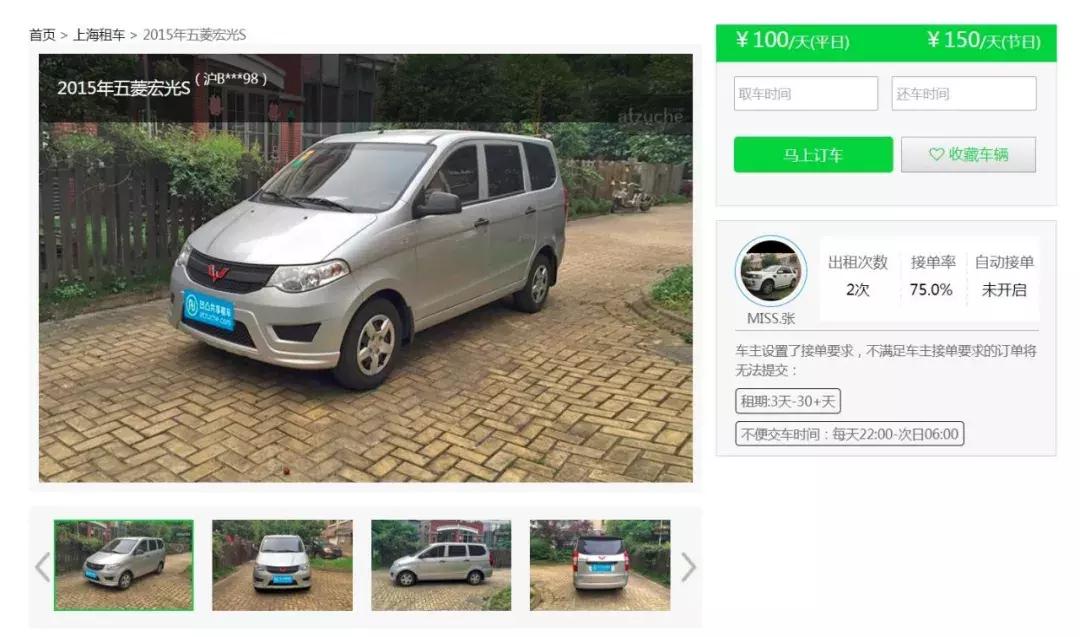Click the ¥150/天 holiday price label

[983, 41]
